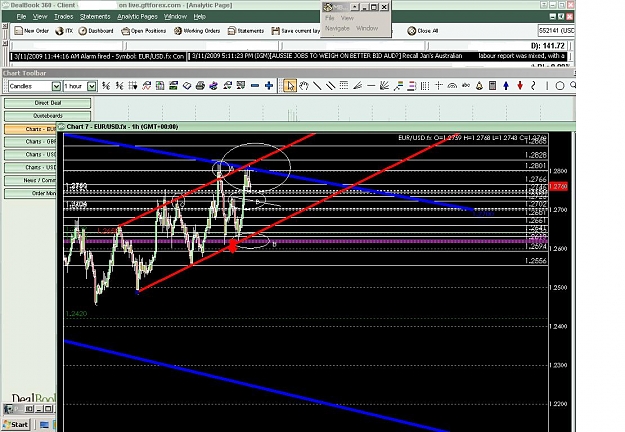Click Statements toolbar button
The width and height of the screenshot is (625, 432).
(x=246, y=31)
